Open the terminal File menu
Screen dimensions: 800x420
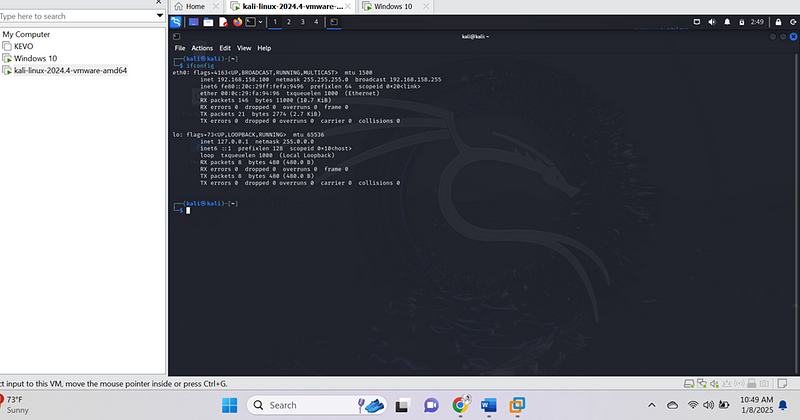(x=180, y=48)
